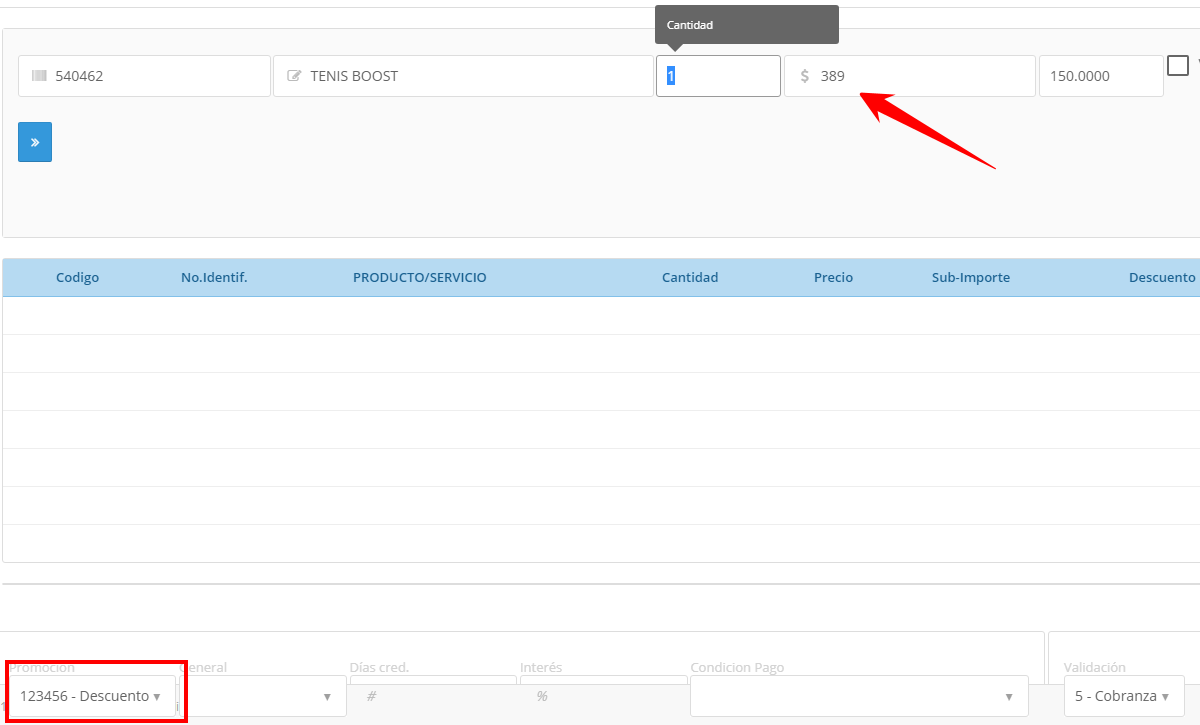Image resolution: width=1200 pixels, height=725 pixels.
Task: Click the blue double-chevron add button
Action: (35, 142)
